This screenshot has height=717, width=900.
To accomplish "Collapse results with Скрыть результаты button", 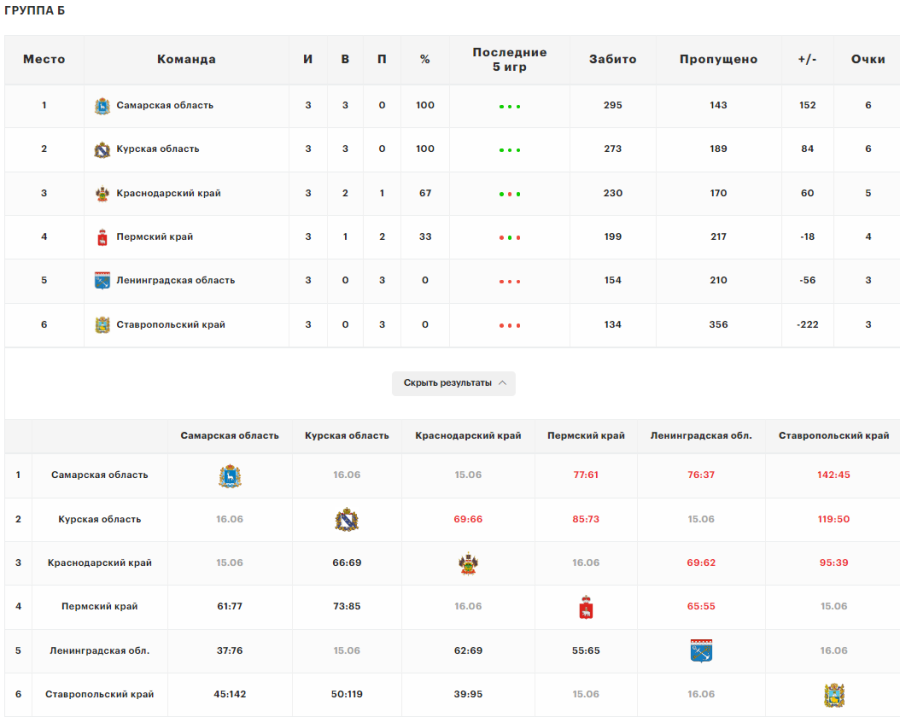I will [x=448, y=383].
